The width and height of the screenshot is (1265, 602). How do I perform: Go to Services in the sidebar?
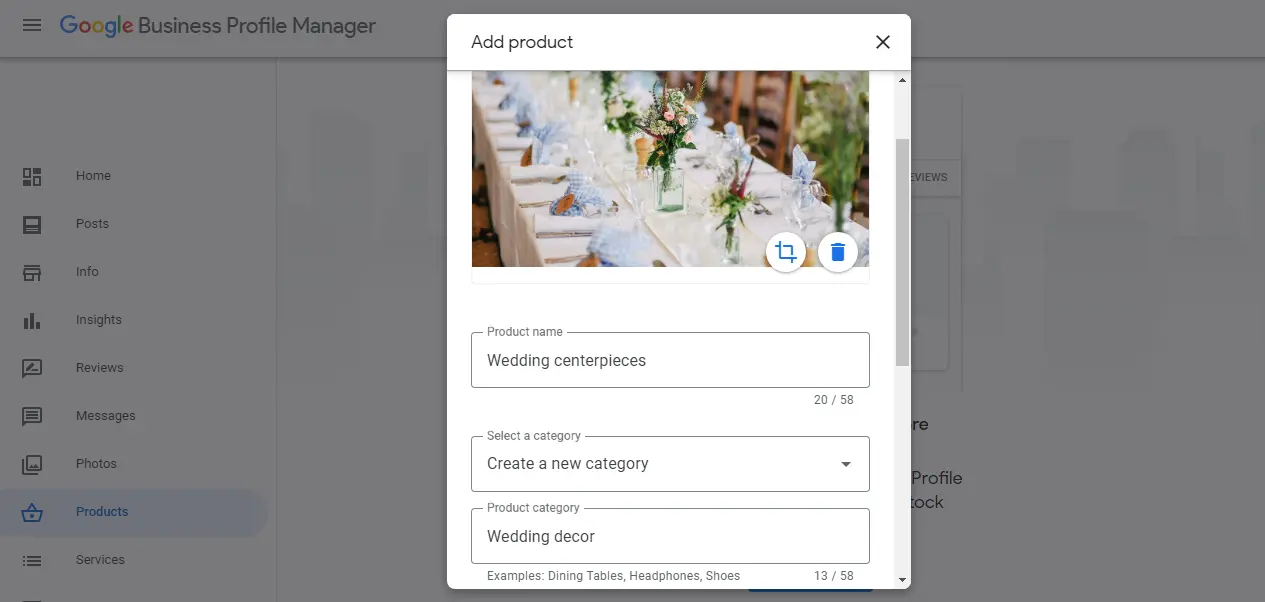100,560
